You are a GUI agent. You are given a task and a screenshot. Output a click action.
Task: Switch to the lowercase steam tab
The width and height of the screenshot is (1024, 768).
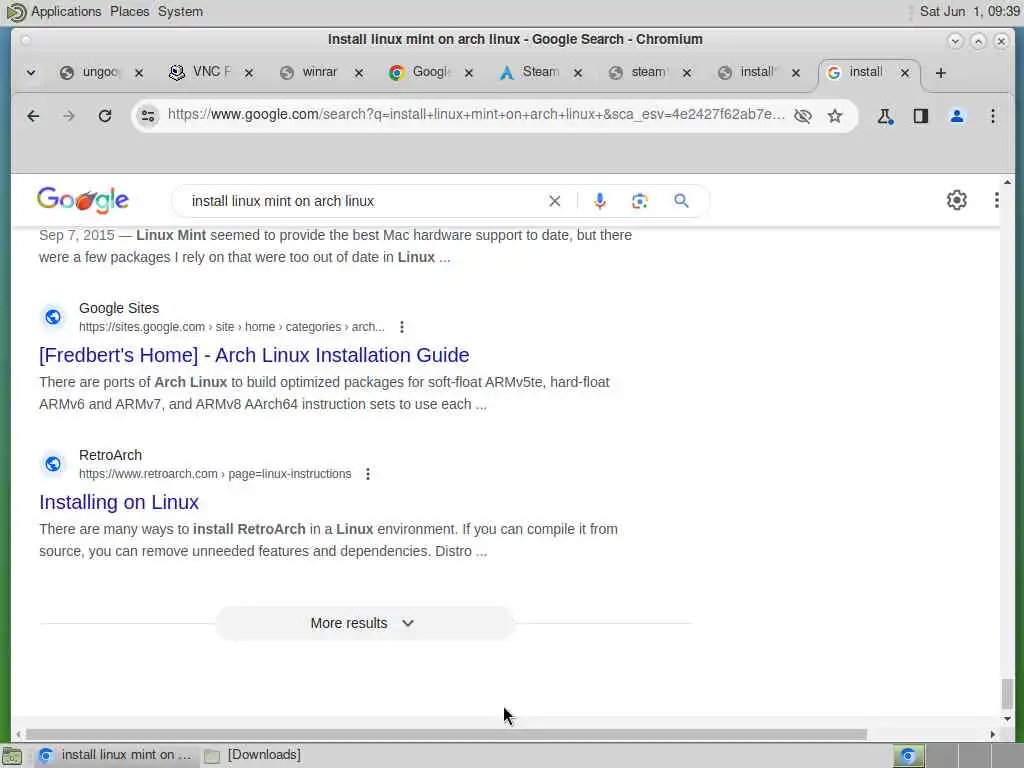[639, 72]
